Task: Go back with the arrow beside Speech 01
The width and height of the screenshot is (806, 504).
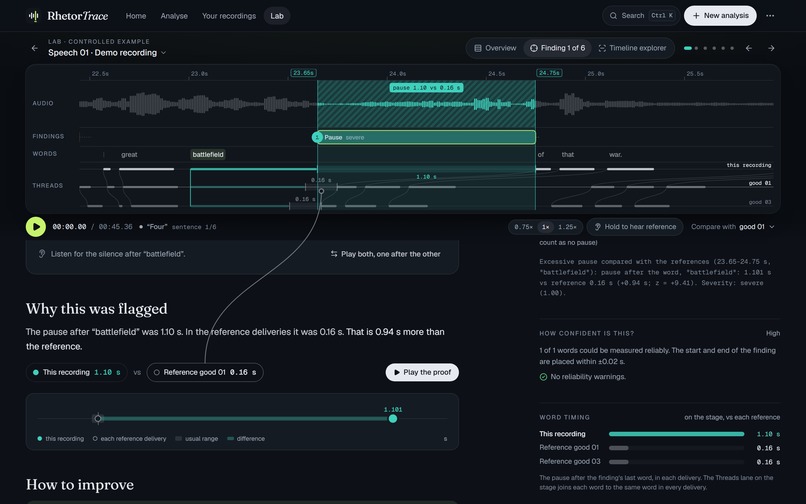Action: pos(34,48)
